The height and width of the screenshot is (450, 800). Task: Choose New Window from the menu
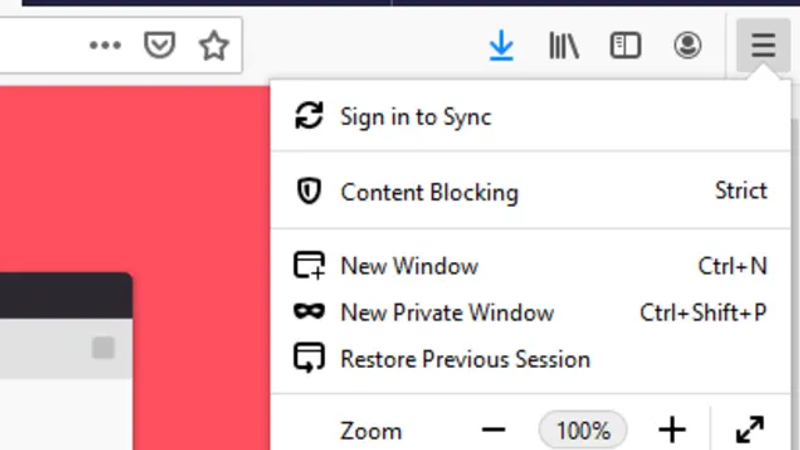(409, 266)
